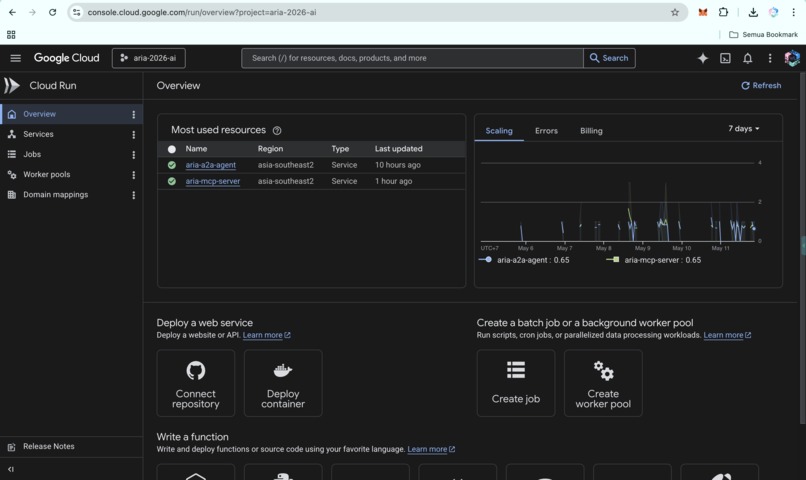This screenshot has height=480, width=806.
Task: Open the console settings three-dot menu
Action: 770,58
